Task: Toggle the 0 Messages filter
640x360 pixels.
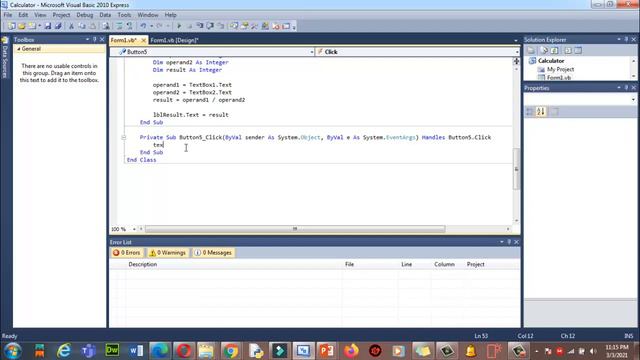Action: point(213,253)
